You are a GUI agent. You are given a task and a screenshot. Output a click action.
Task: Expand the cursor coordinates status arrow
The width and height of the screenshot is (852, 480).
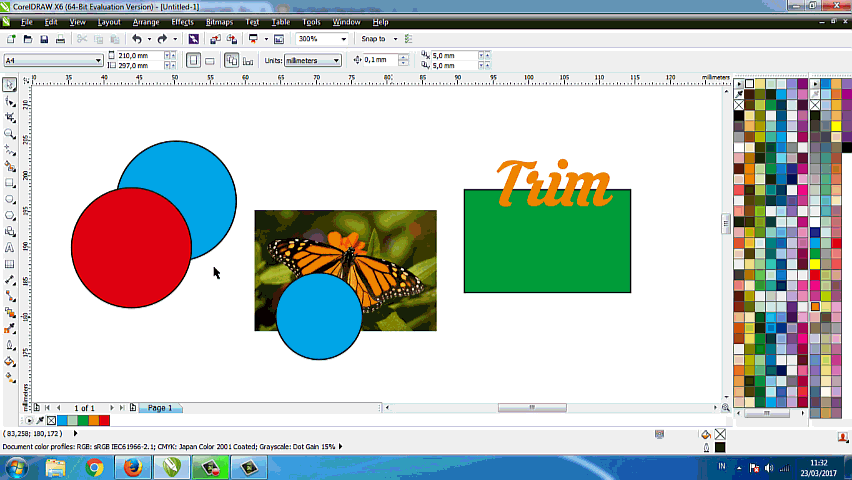point(76,433)
